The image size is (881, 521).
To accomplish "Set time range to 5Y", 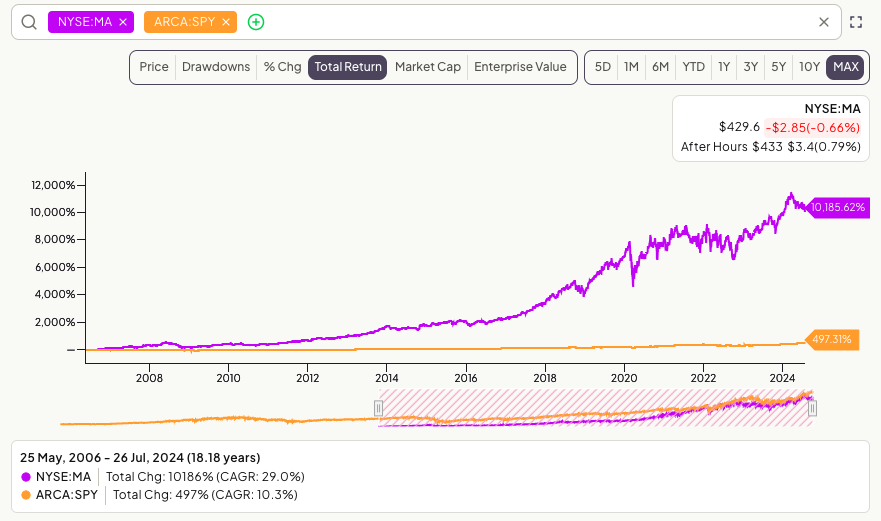I will [779, 67].
